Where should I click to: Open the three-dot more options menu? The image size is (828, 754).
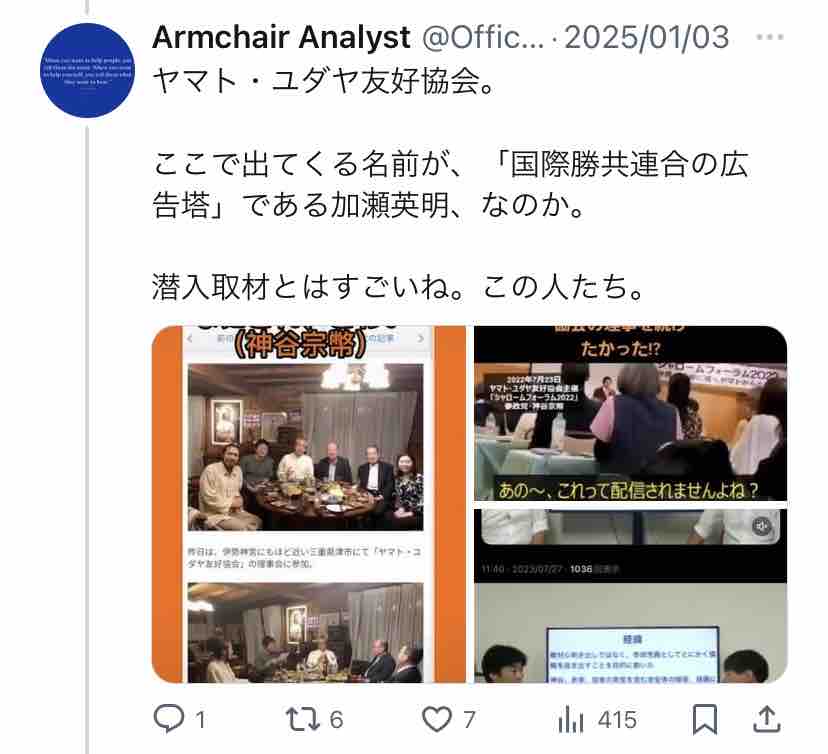coord(769,37)
